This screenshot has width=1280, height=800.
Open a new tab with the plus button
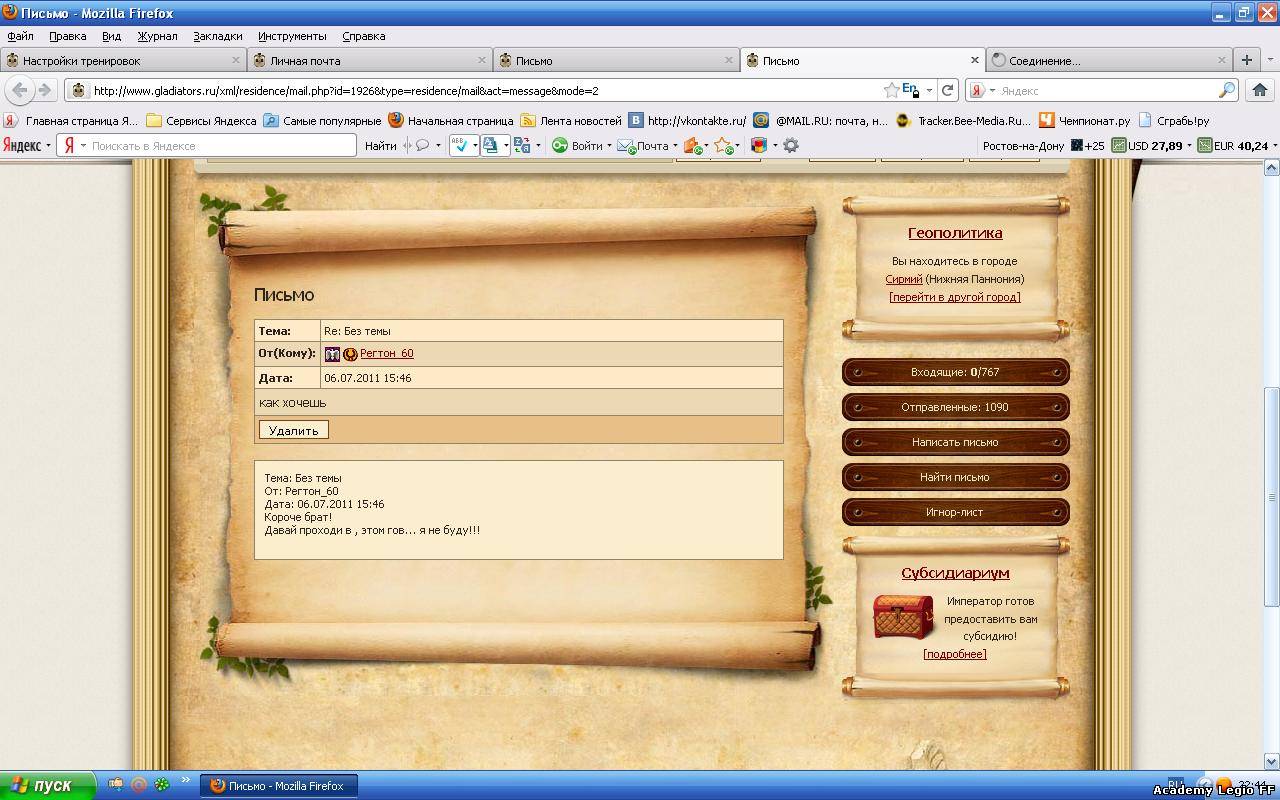[x=1247, y=60]
